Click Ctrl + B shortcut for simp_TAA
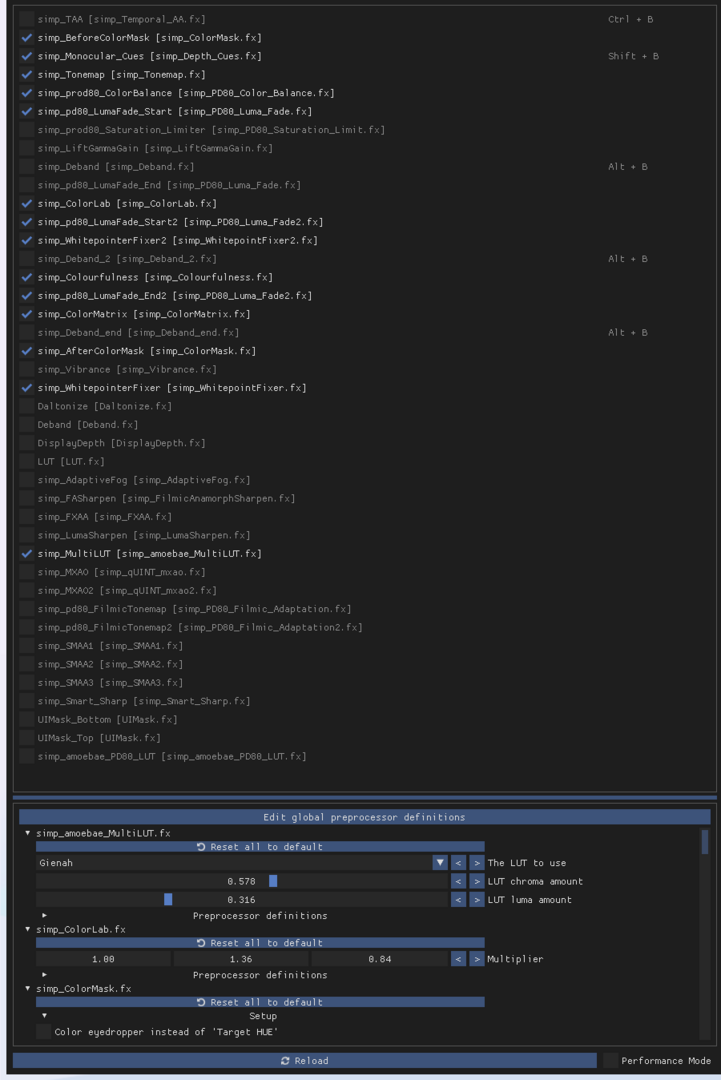Viewport: 721px width, 1080px height. click(x=631, y=19)
